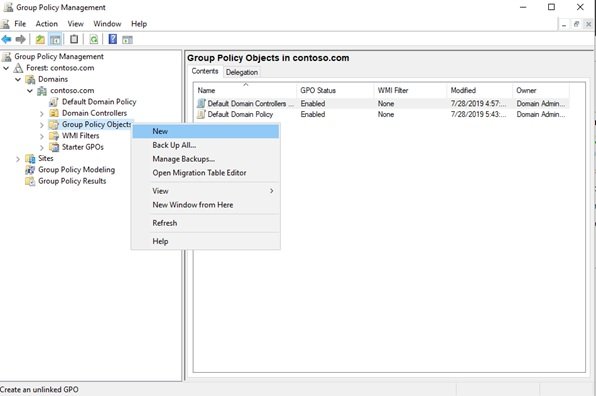Choose Refresh in the context menu
The width and height of the screenshot is (596, 396).
pyautogui.click(x=206, y=223)
